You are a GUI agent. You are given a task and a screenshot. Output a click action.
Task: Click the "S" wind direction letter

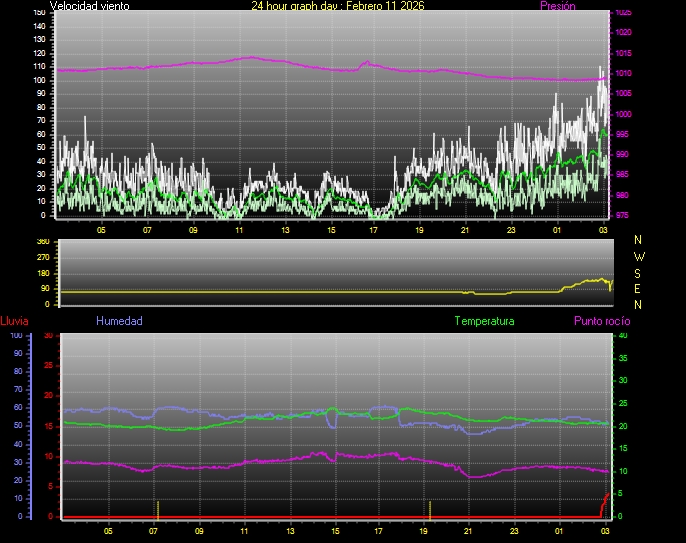tap(639, 272)
